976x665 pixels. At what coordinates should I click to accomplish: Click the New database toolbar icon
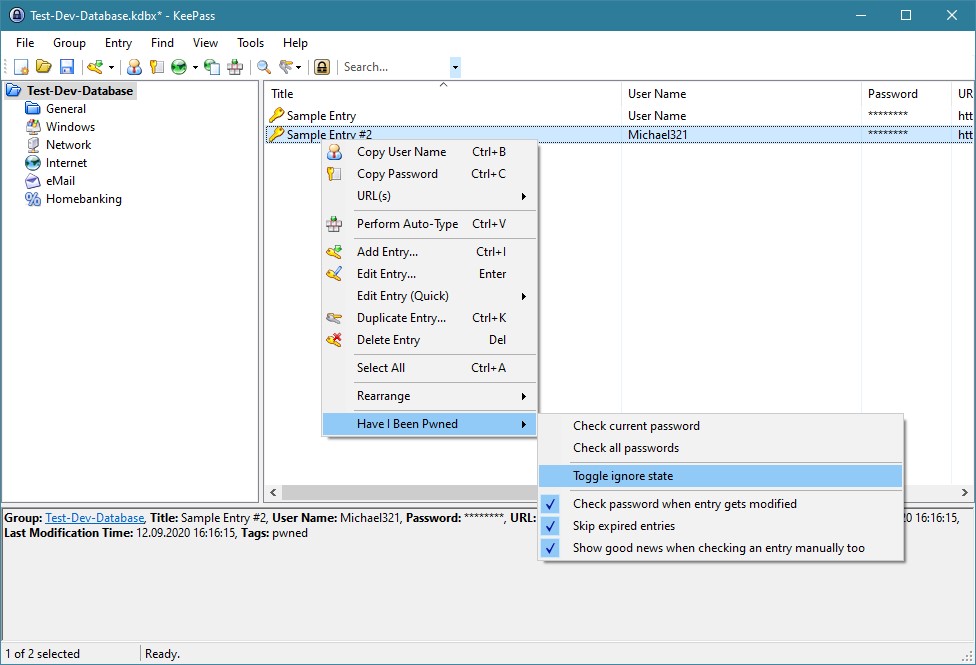pos(21,67)
